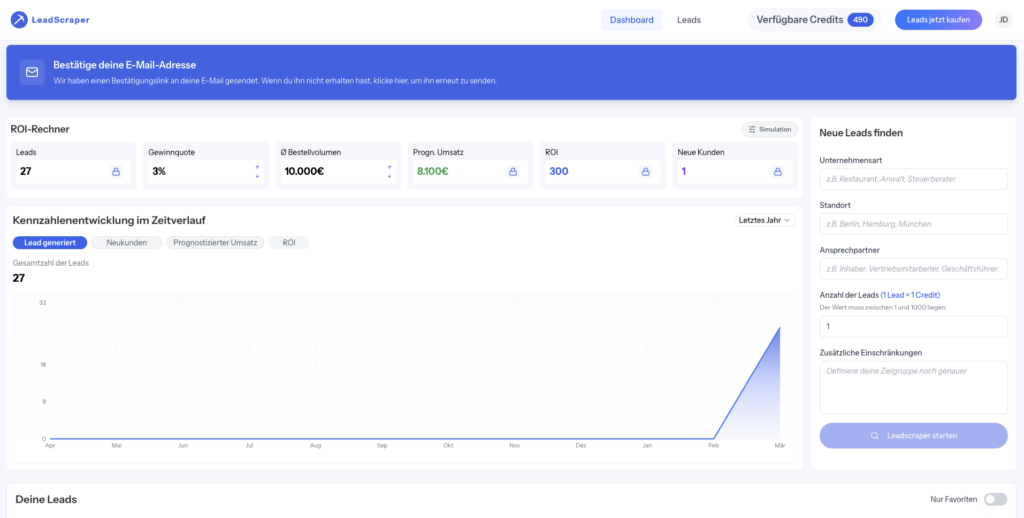
Task: Adjust Gewinnquote with its stepper arrows
Action: tap(257, 172)
